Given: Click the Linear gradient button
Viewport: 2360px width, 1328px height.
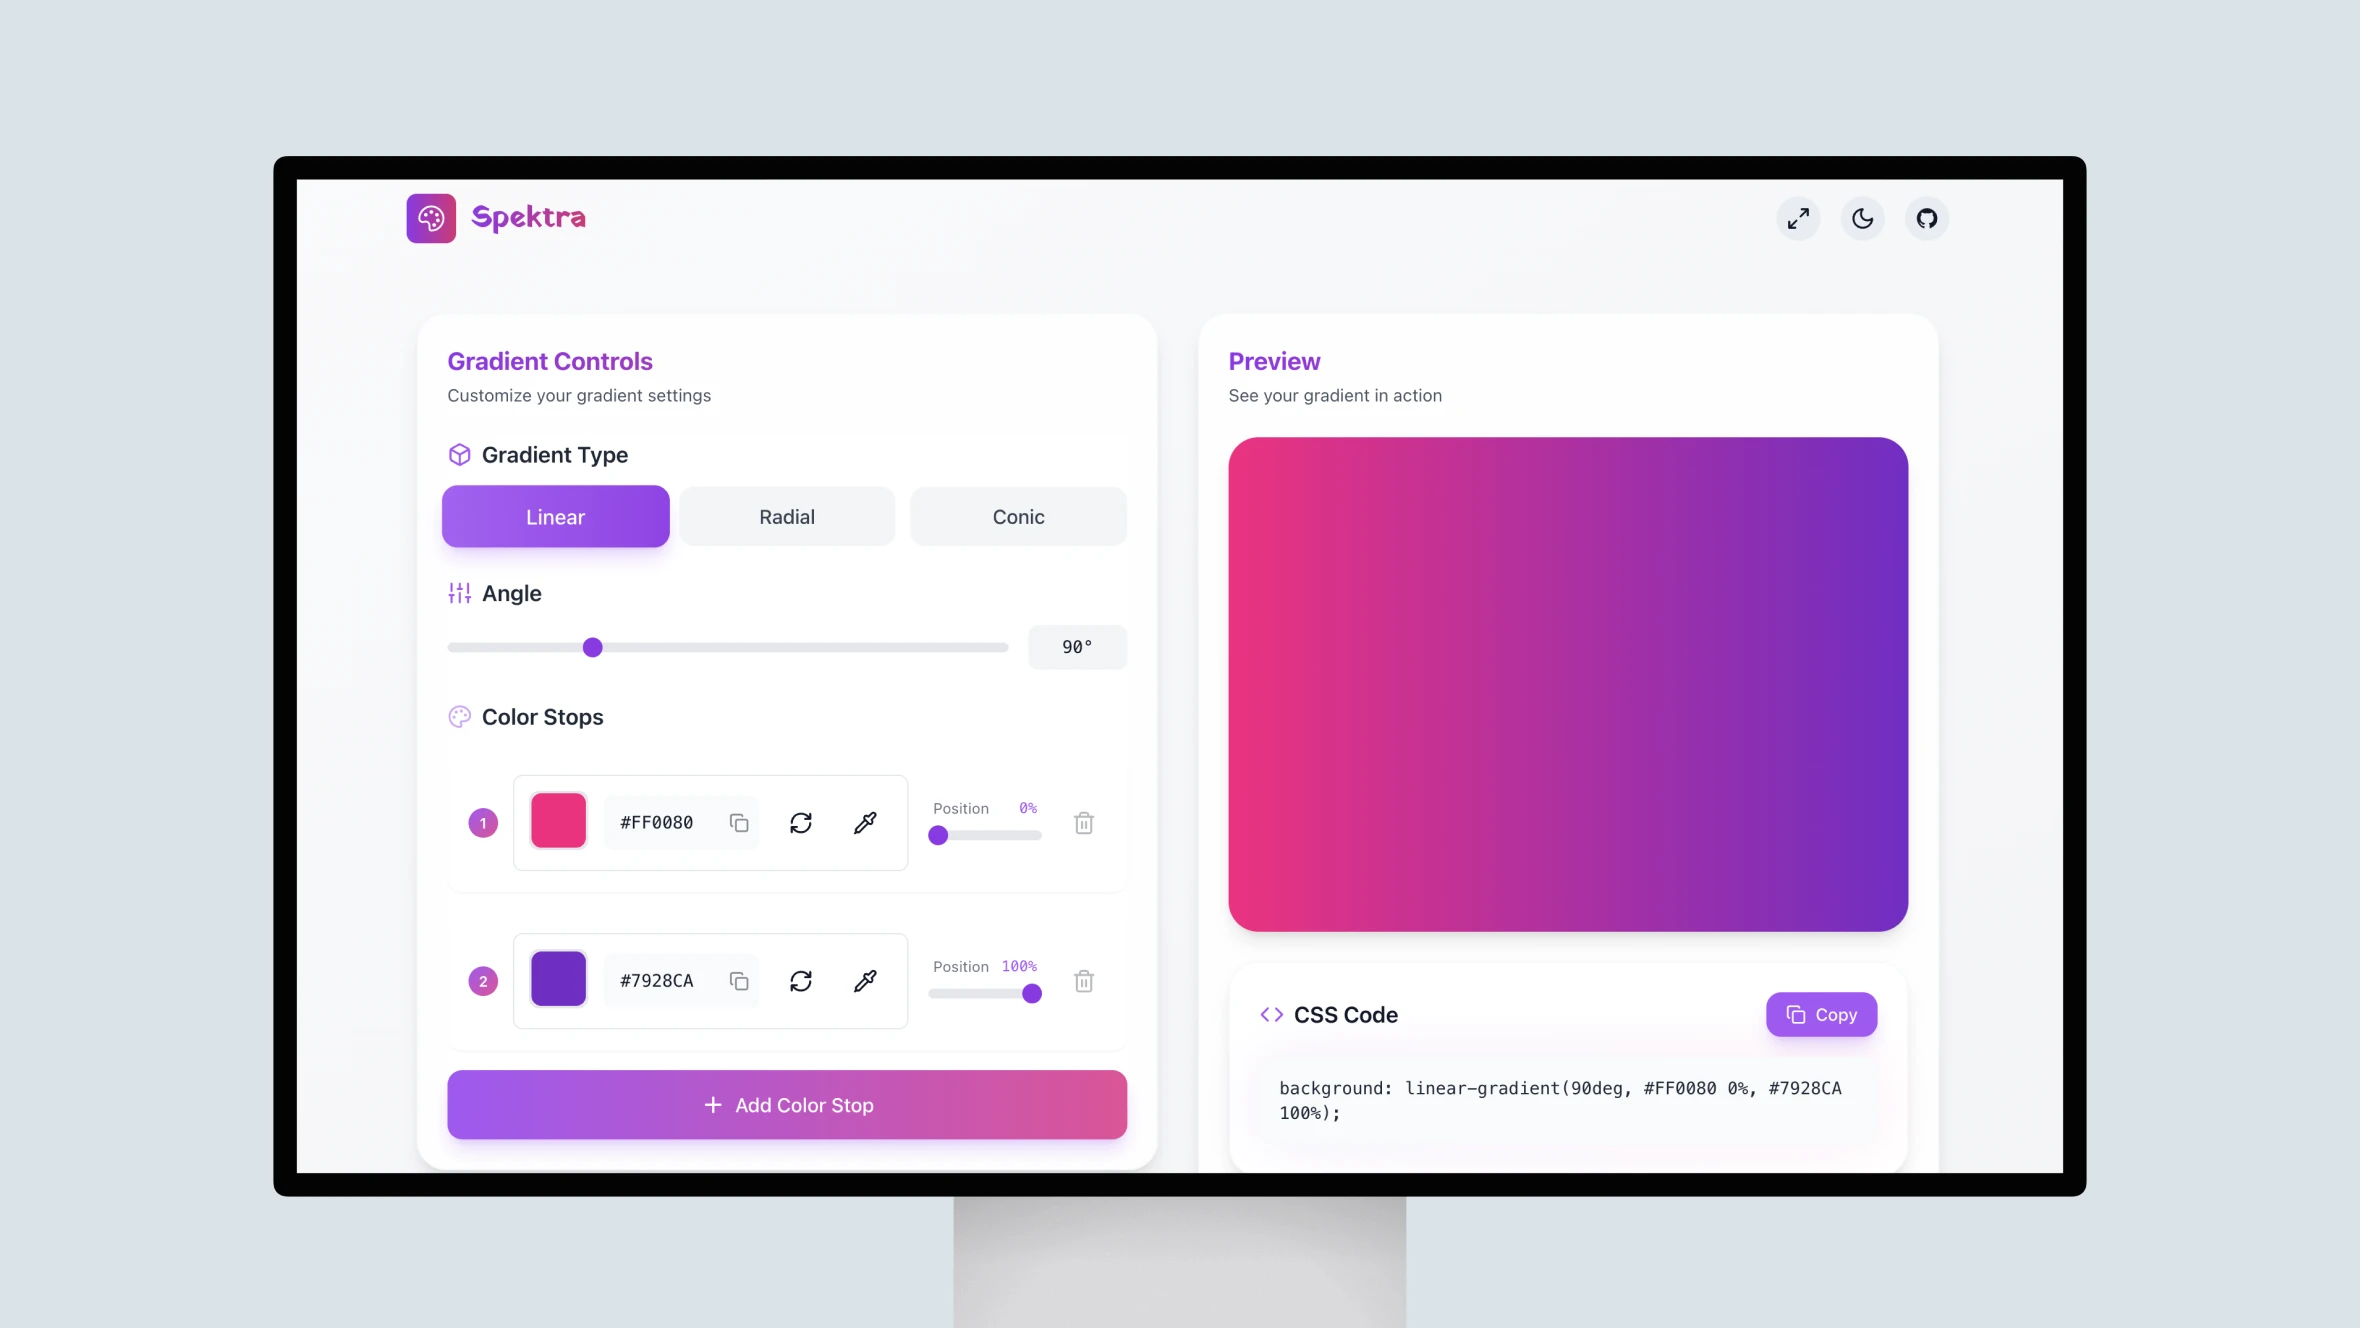Looking at the screenshot, I should pyautogui.click(x=554, y=516).
